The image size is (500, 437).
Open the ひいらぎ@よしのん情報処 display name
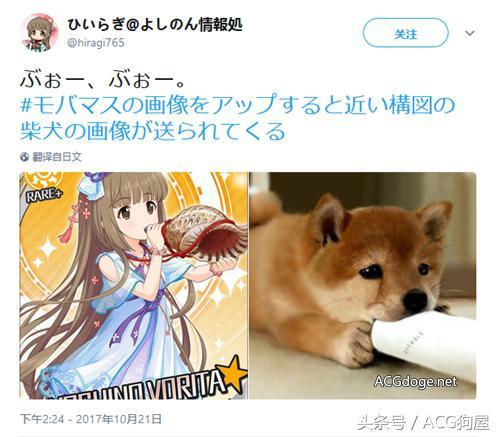(155, 24)
